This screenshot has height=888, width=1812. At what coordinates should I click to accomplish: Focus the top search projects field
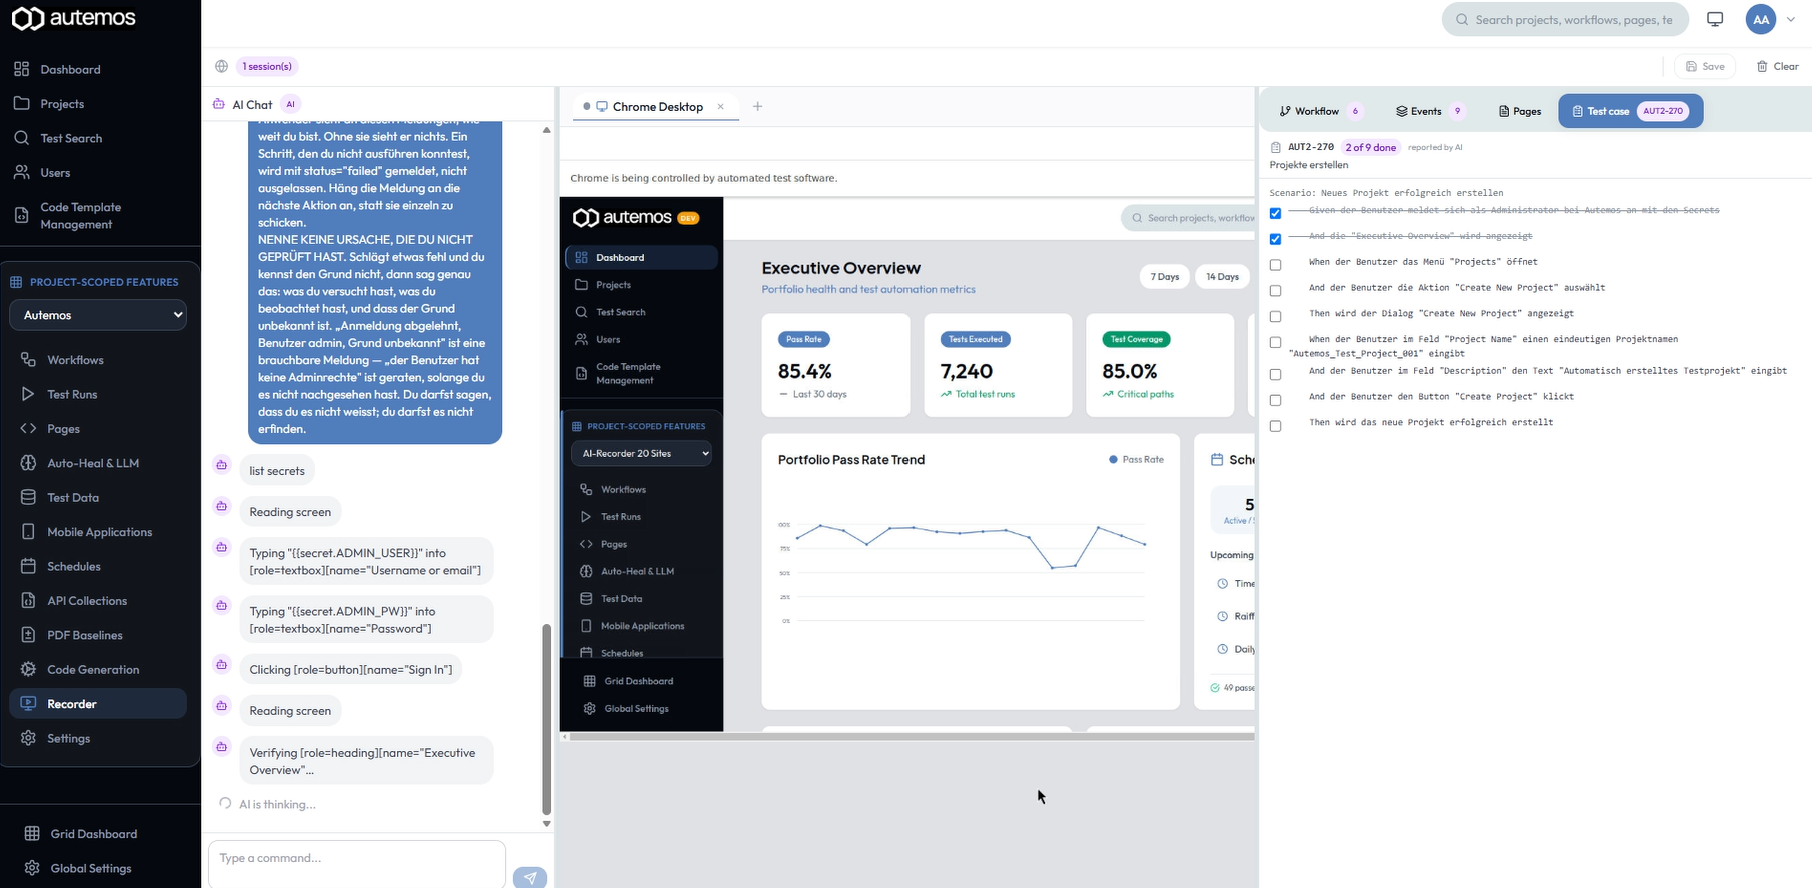tap(1565, 19)
